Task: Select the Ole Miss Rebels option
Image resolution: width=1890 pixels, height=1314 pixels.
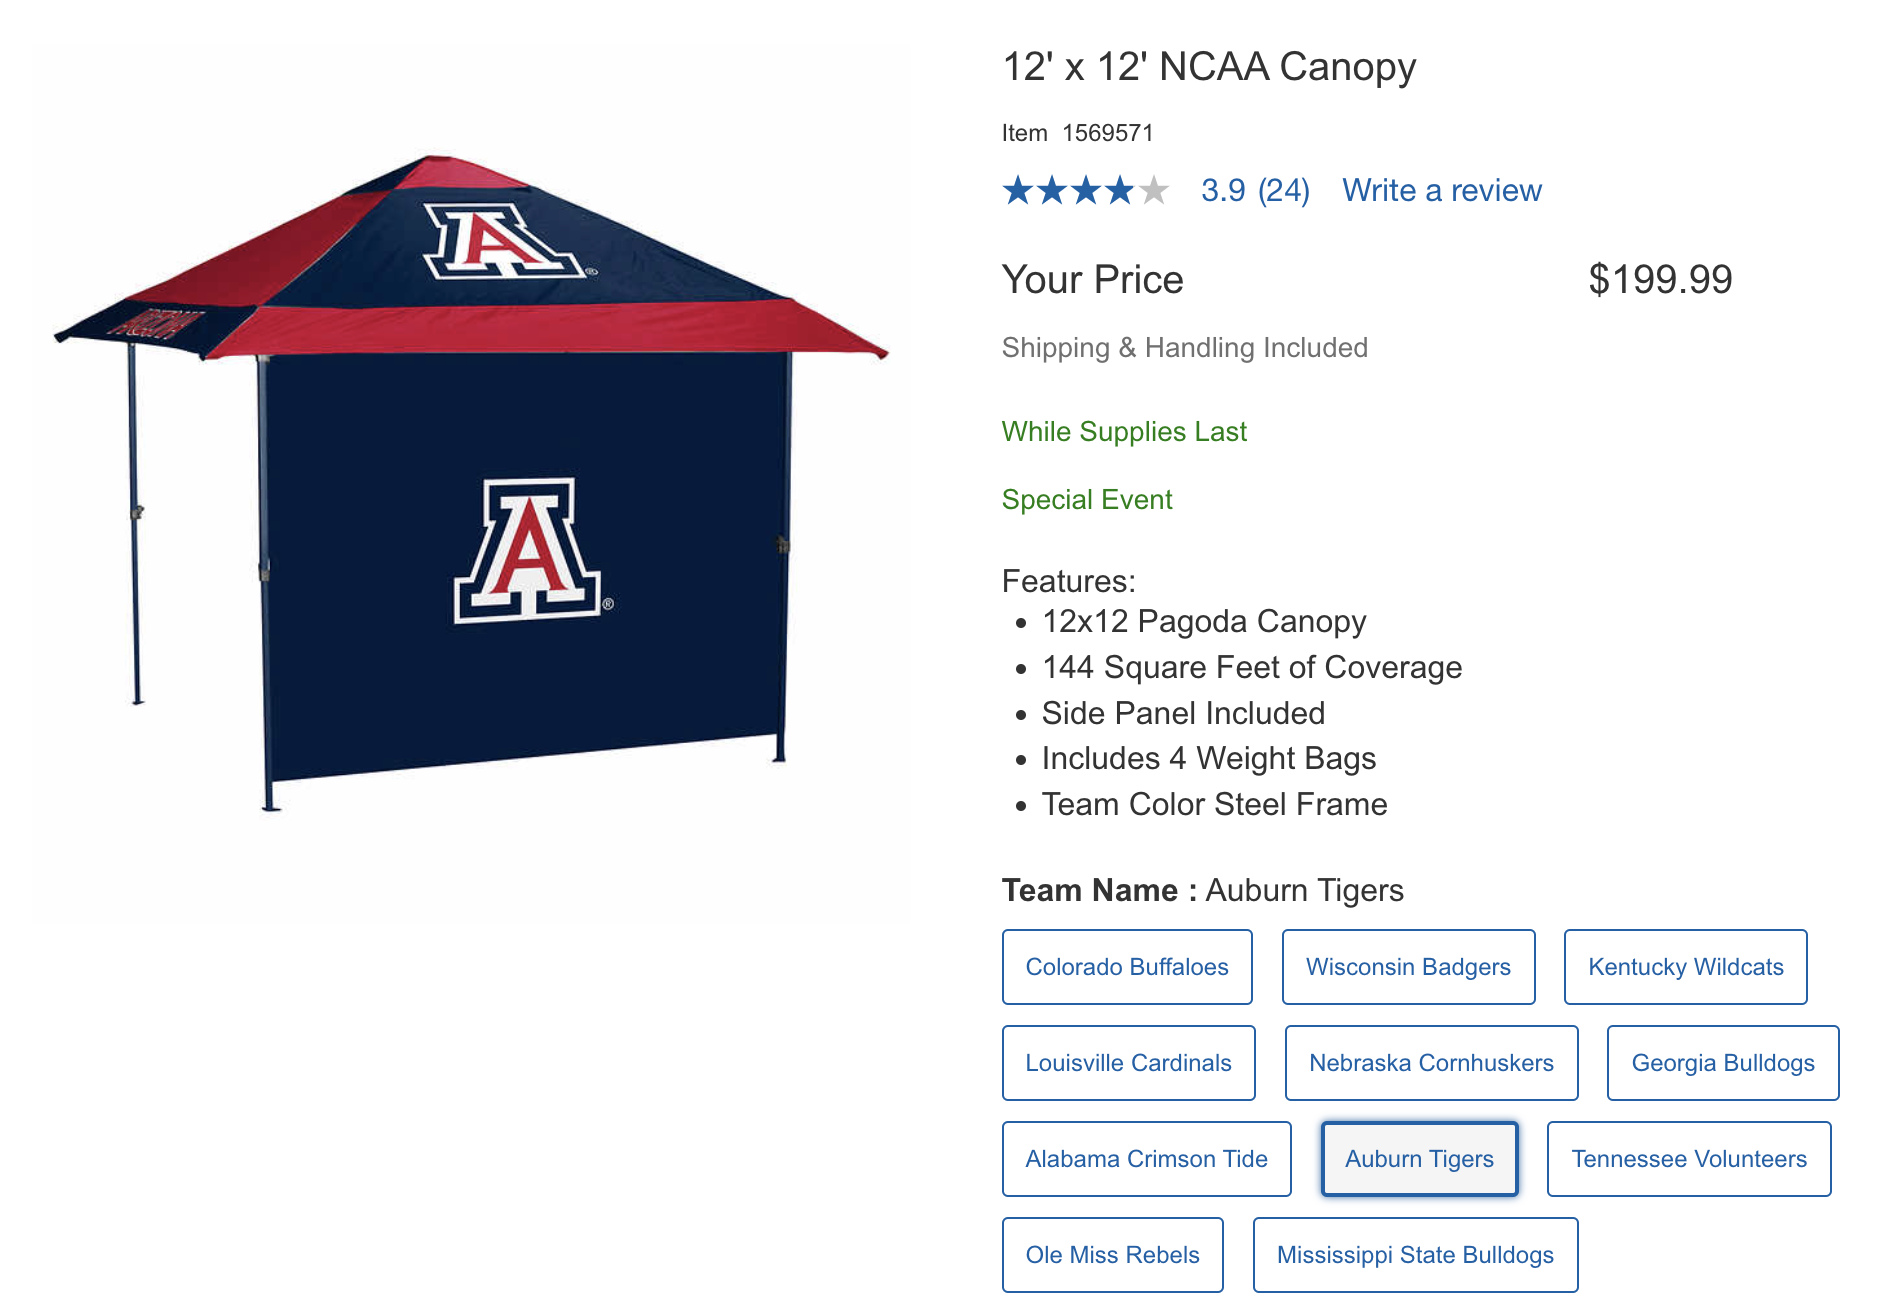Action: pos(1112,1255)
